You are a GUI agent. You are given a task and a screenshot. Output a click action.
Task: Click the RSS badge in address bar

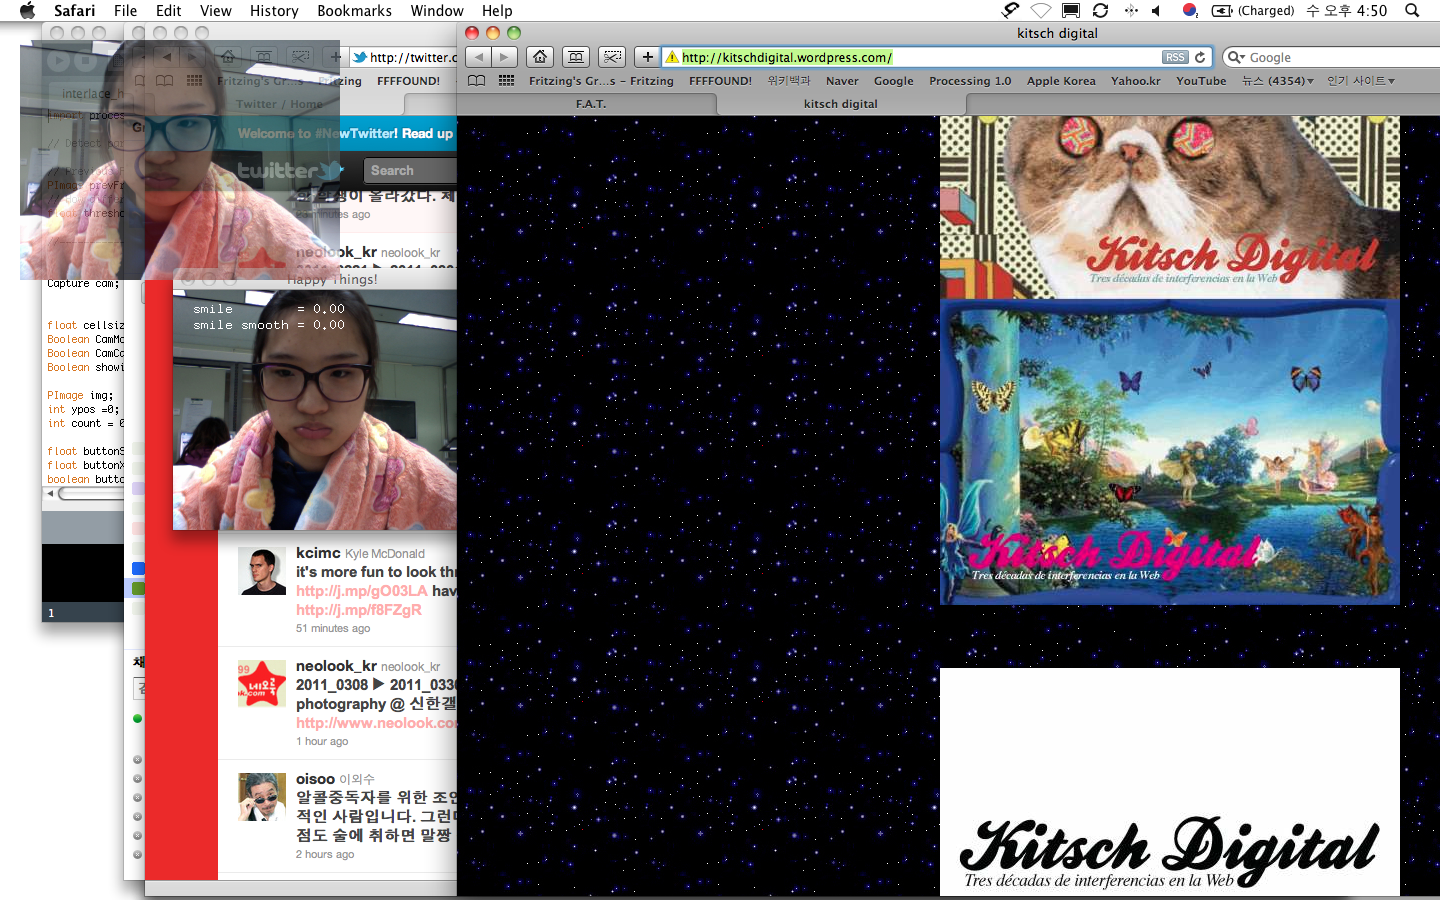(1175, 57)
